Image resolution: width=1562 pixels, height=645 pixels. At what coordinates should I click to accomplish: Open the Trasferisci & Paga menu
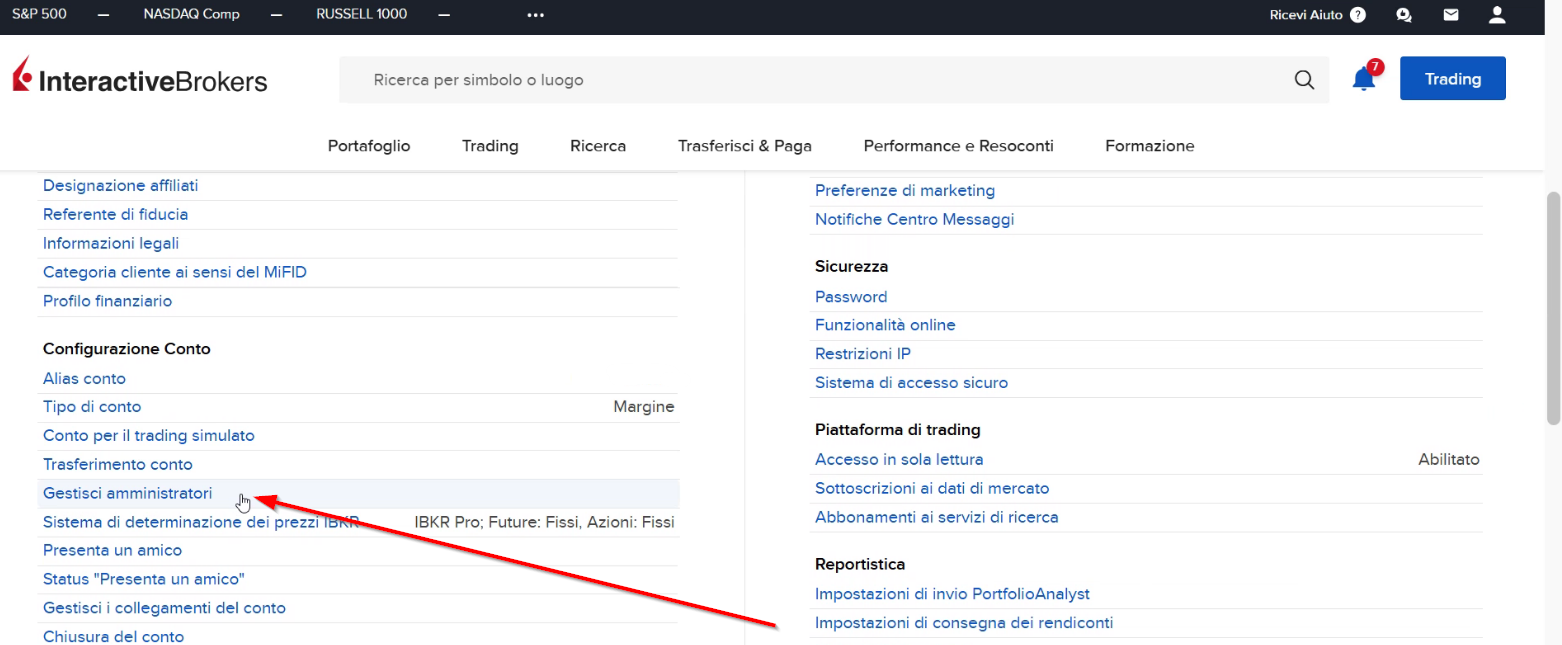click(x=744, y=146)
